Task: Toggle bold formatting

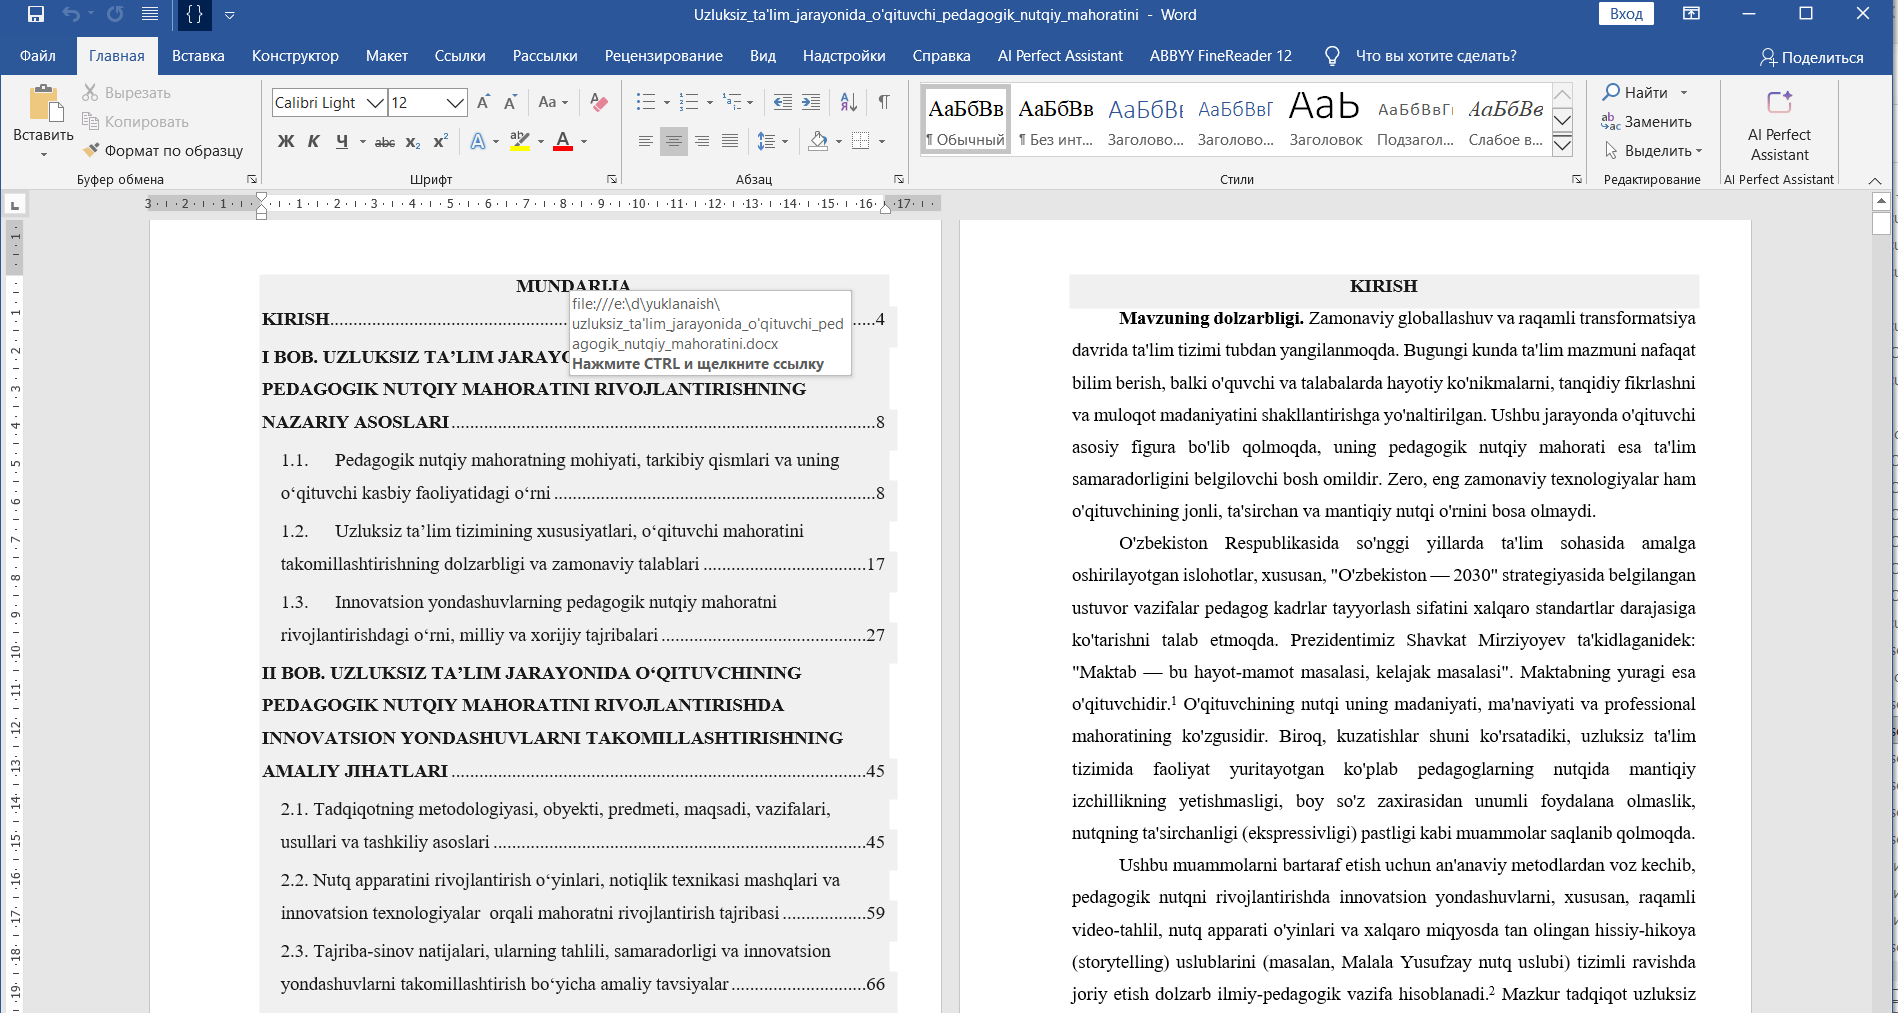Action: tap(286, 142)
